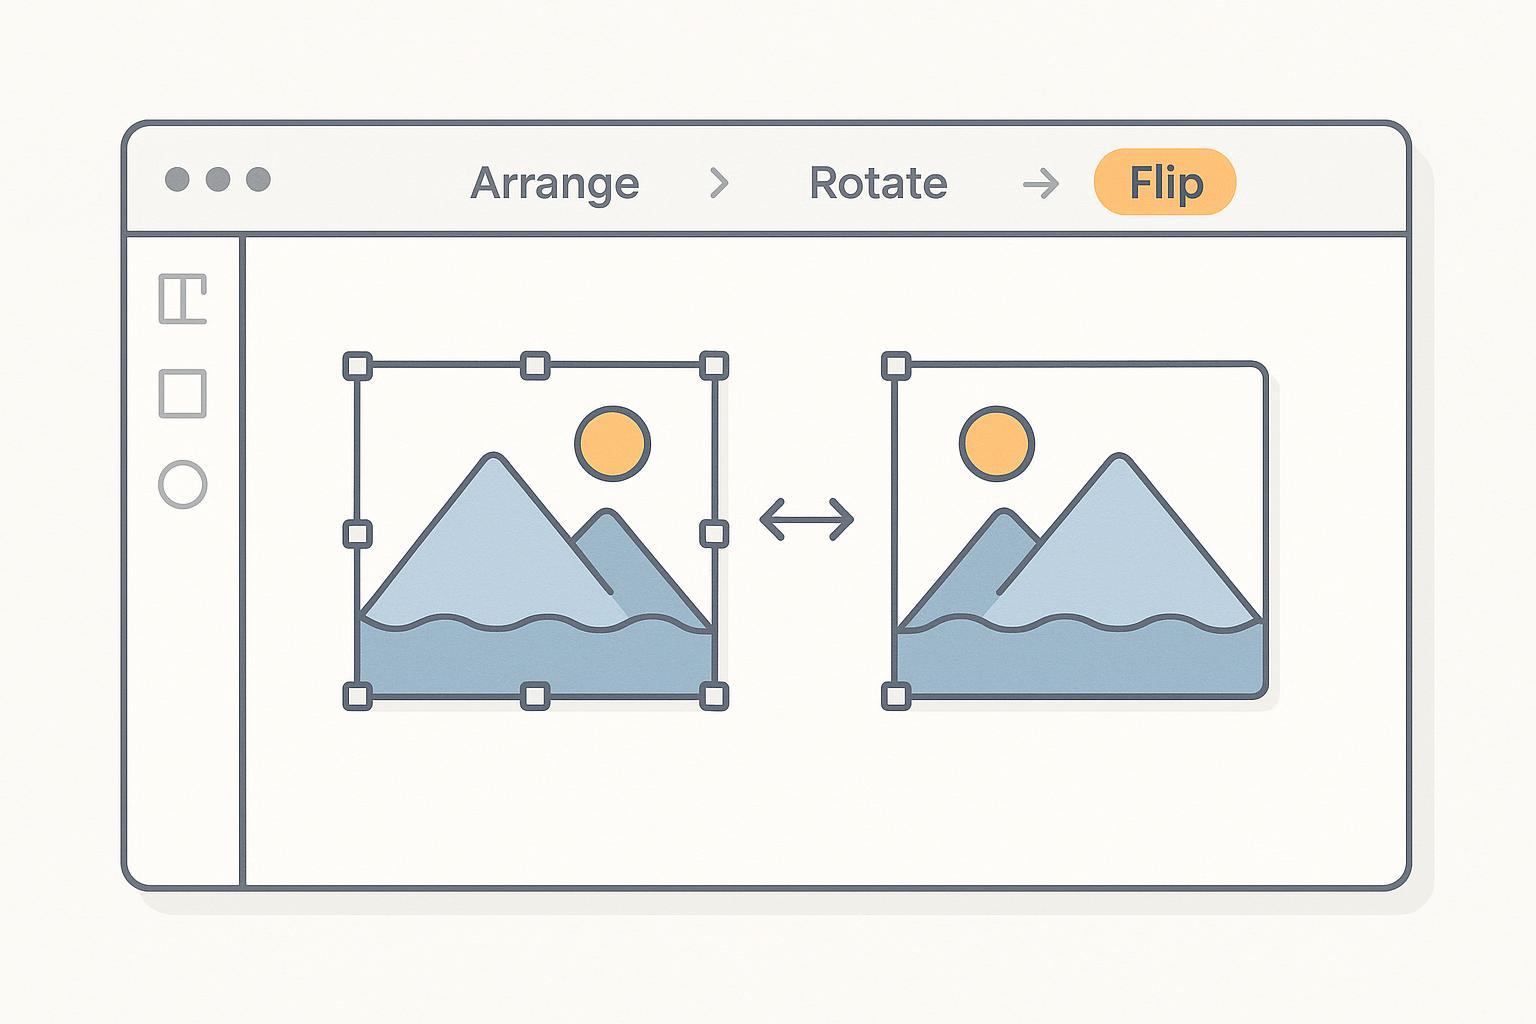Screen dimensions: 1536x1024
Task: Select the original mountain image on the left
Action: pos(480,560)
